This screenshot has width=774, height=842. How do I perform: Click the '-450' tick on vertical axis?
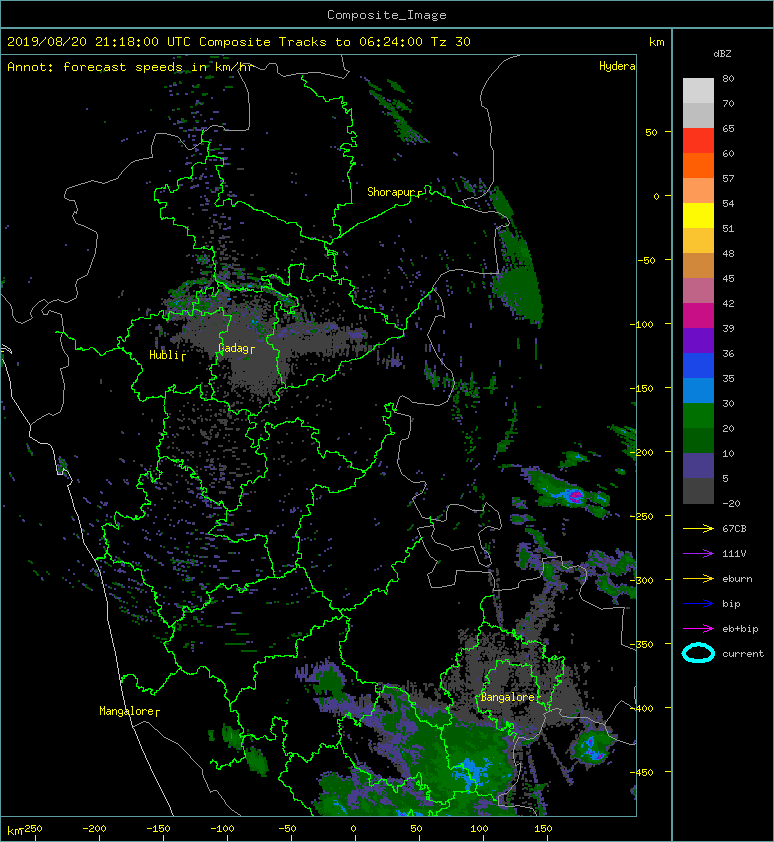tap(641, 772)
